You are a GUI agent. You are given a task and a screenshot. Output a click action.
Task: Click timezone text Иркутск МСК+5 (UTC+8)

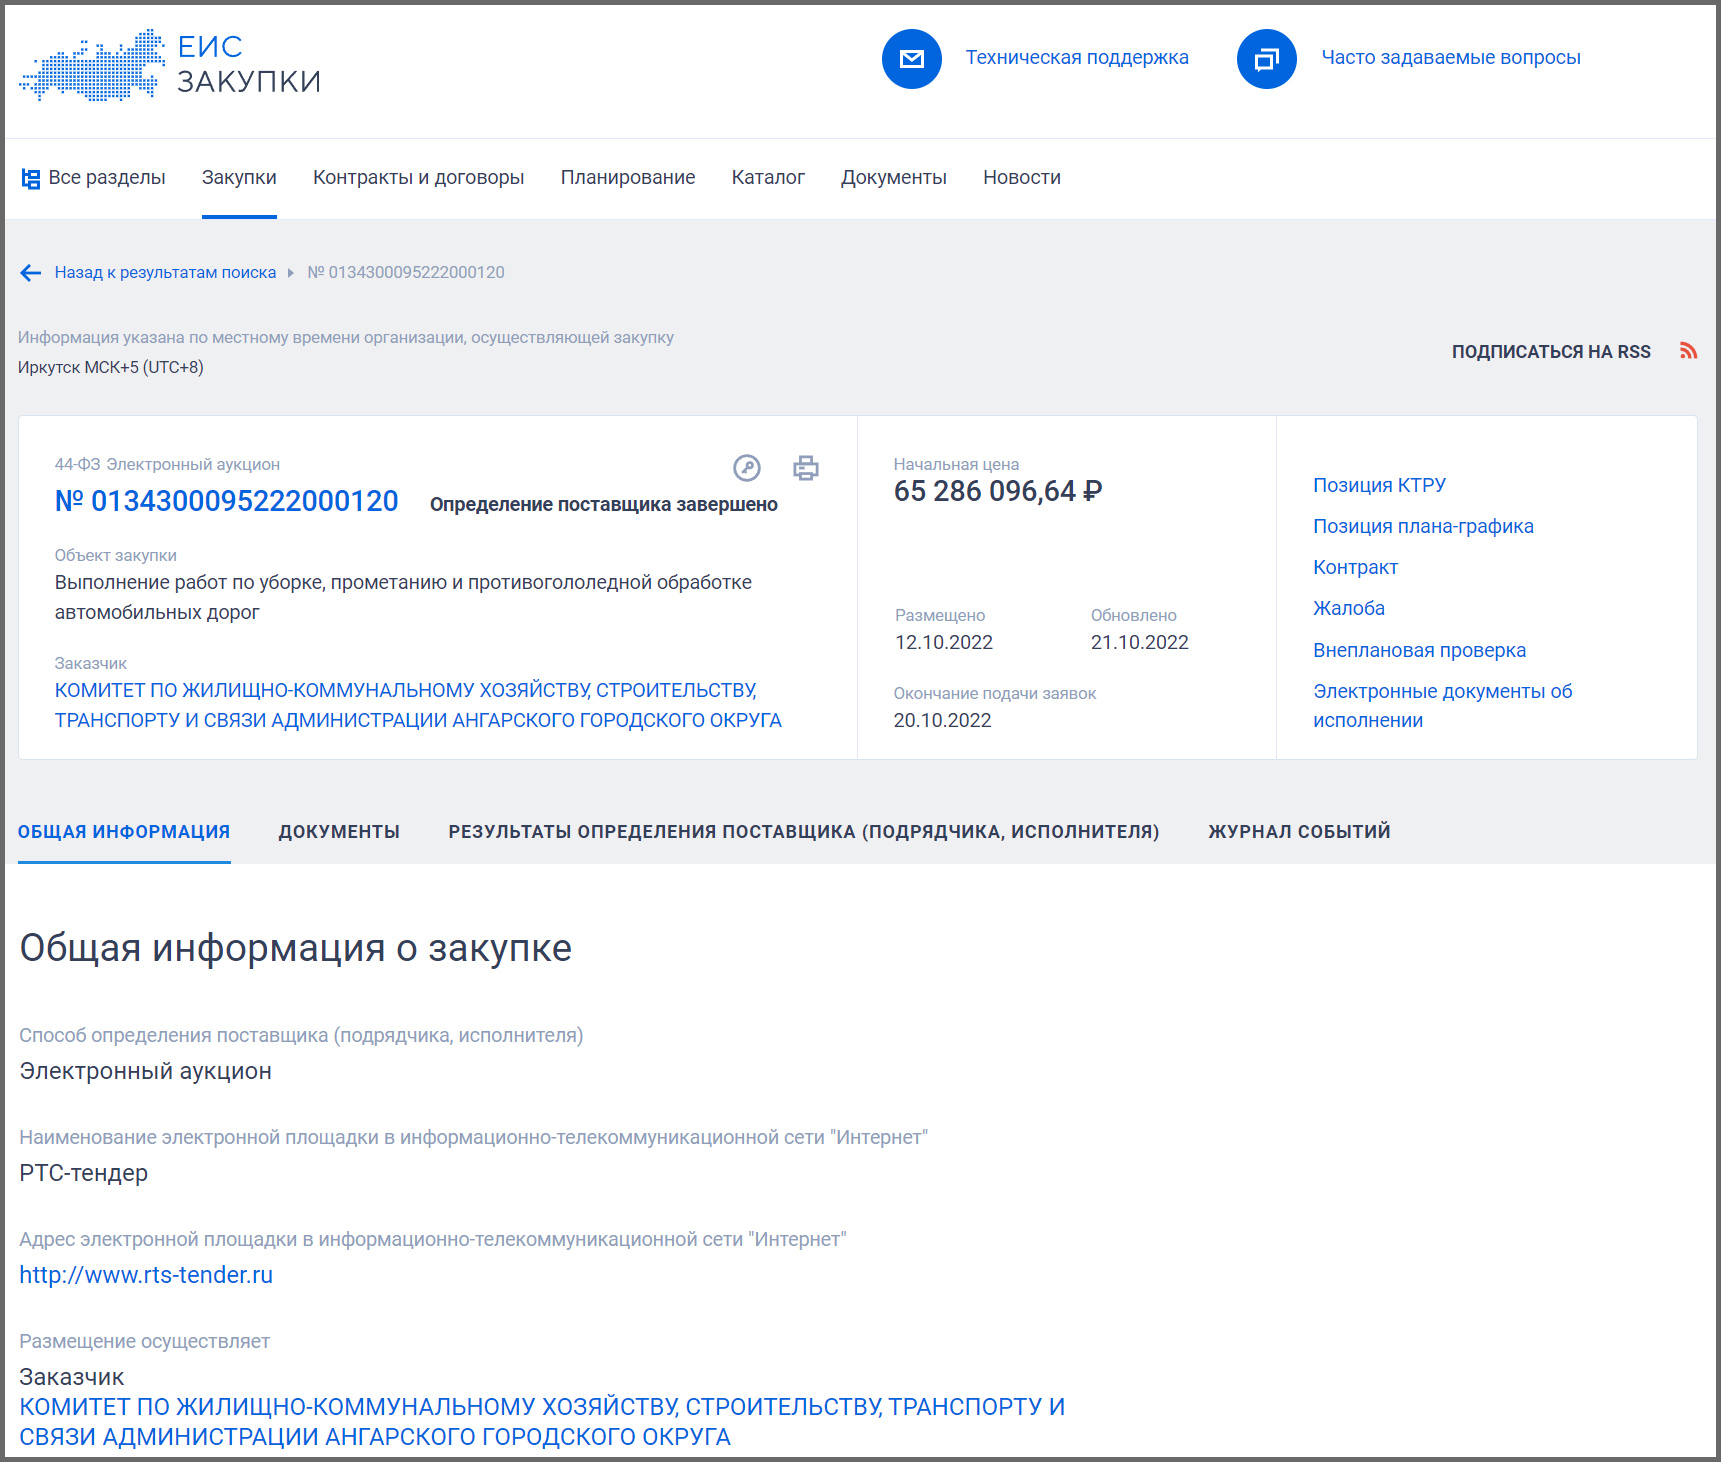coord(111,367)
